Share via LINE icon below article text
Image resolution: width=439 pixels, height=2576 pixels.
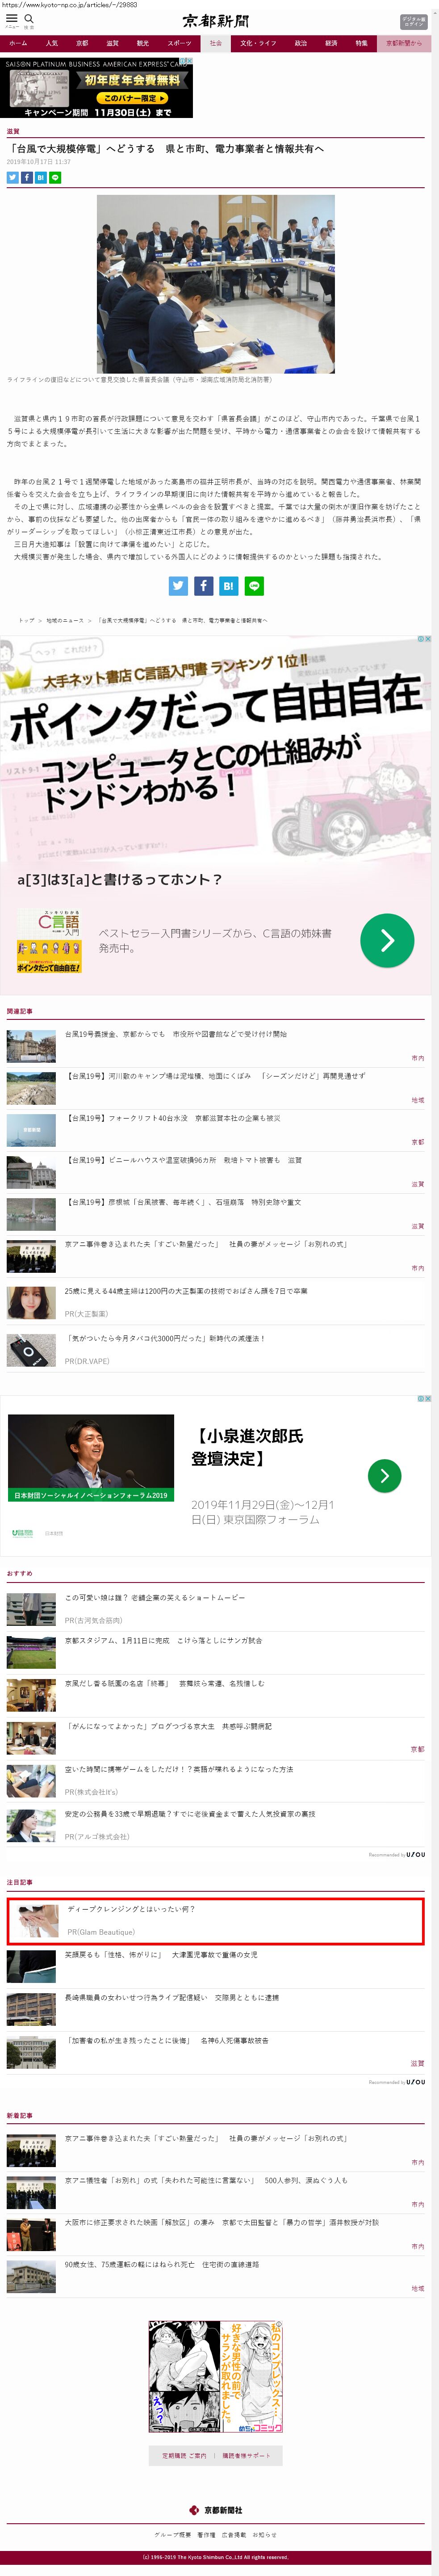point(254,586)
